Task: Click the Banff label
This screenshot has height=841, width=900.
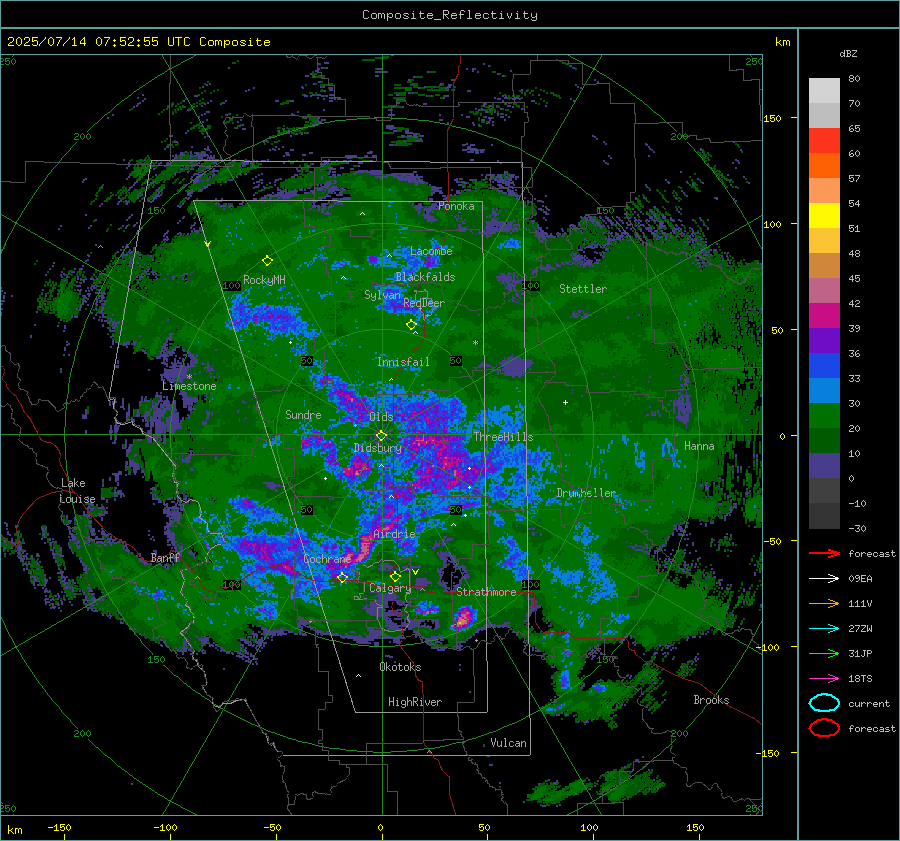Action: tap(165, 558)
